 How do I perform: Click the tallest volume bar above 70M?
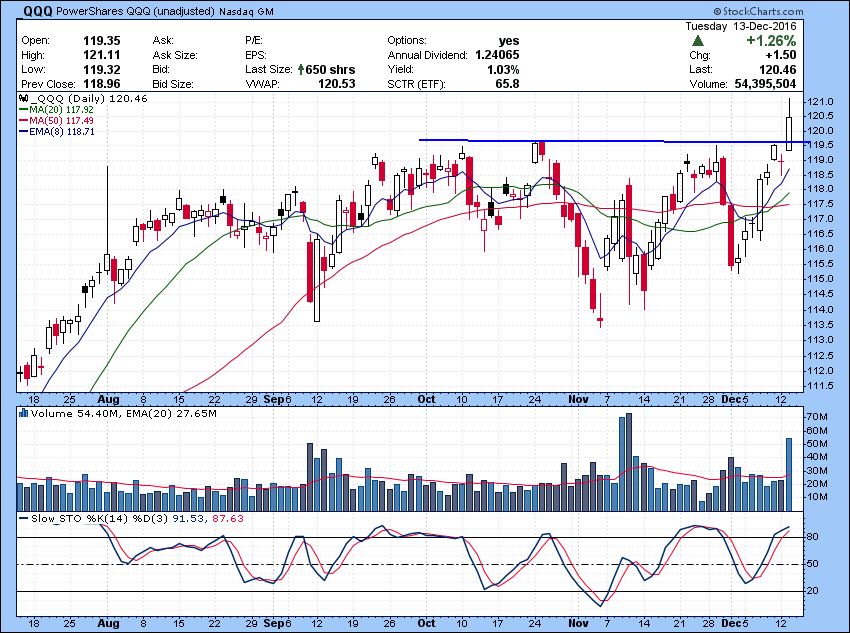(629, 462)
